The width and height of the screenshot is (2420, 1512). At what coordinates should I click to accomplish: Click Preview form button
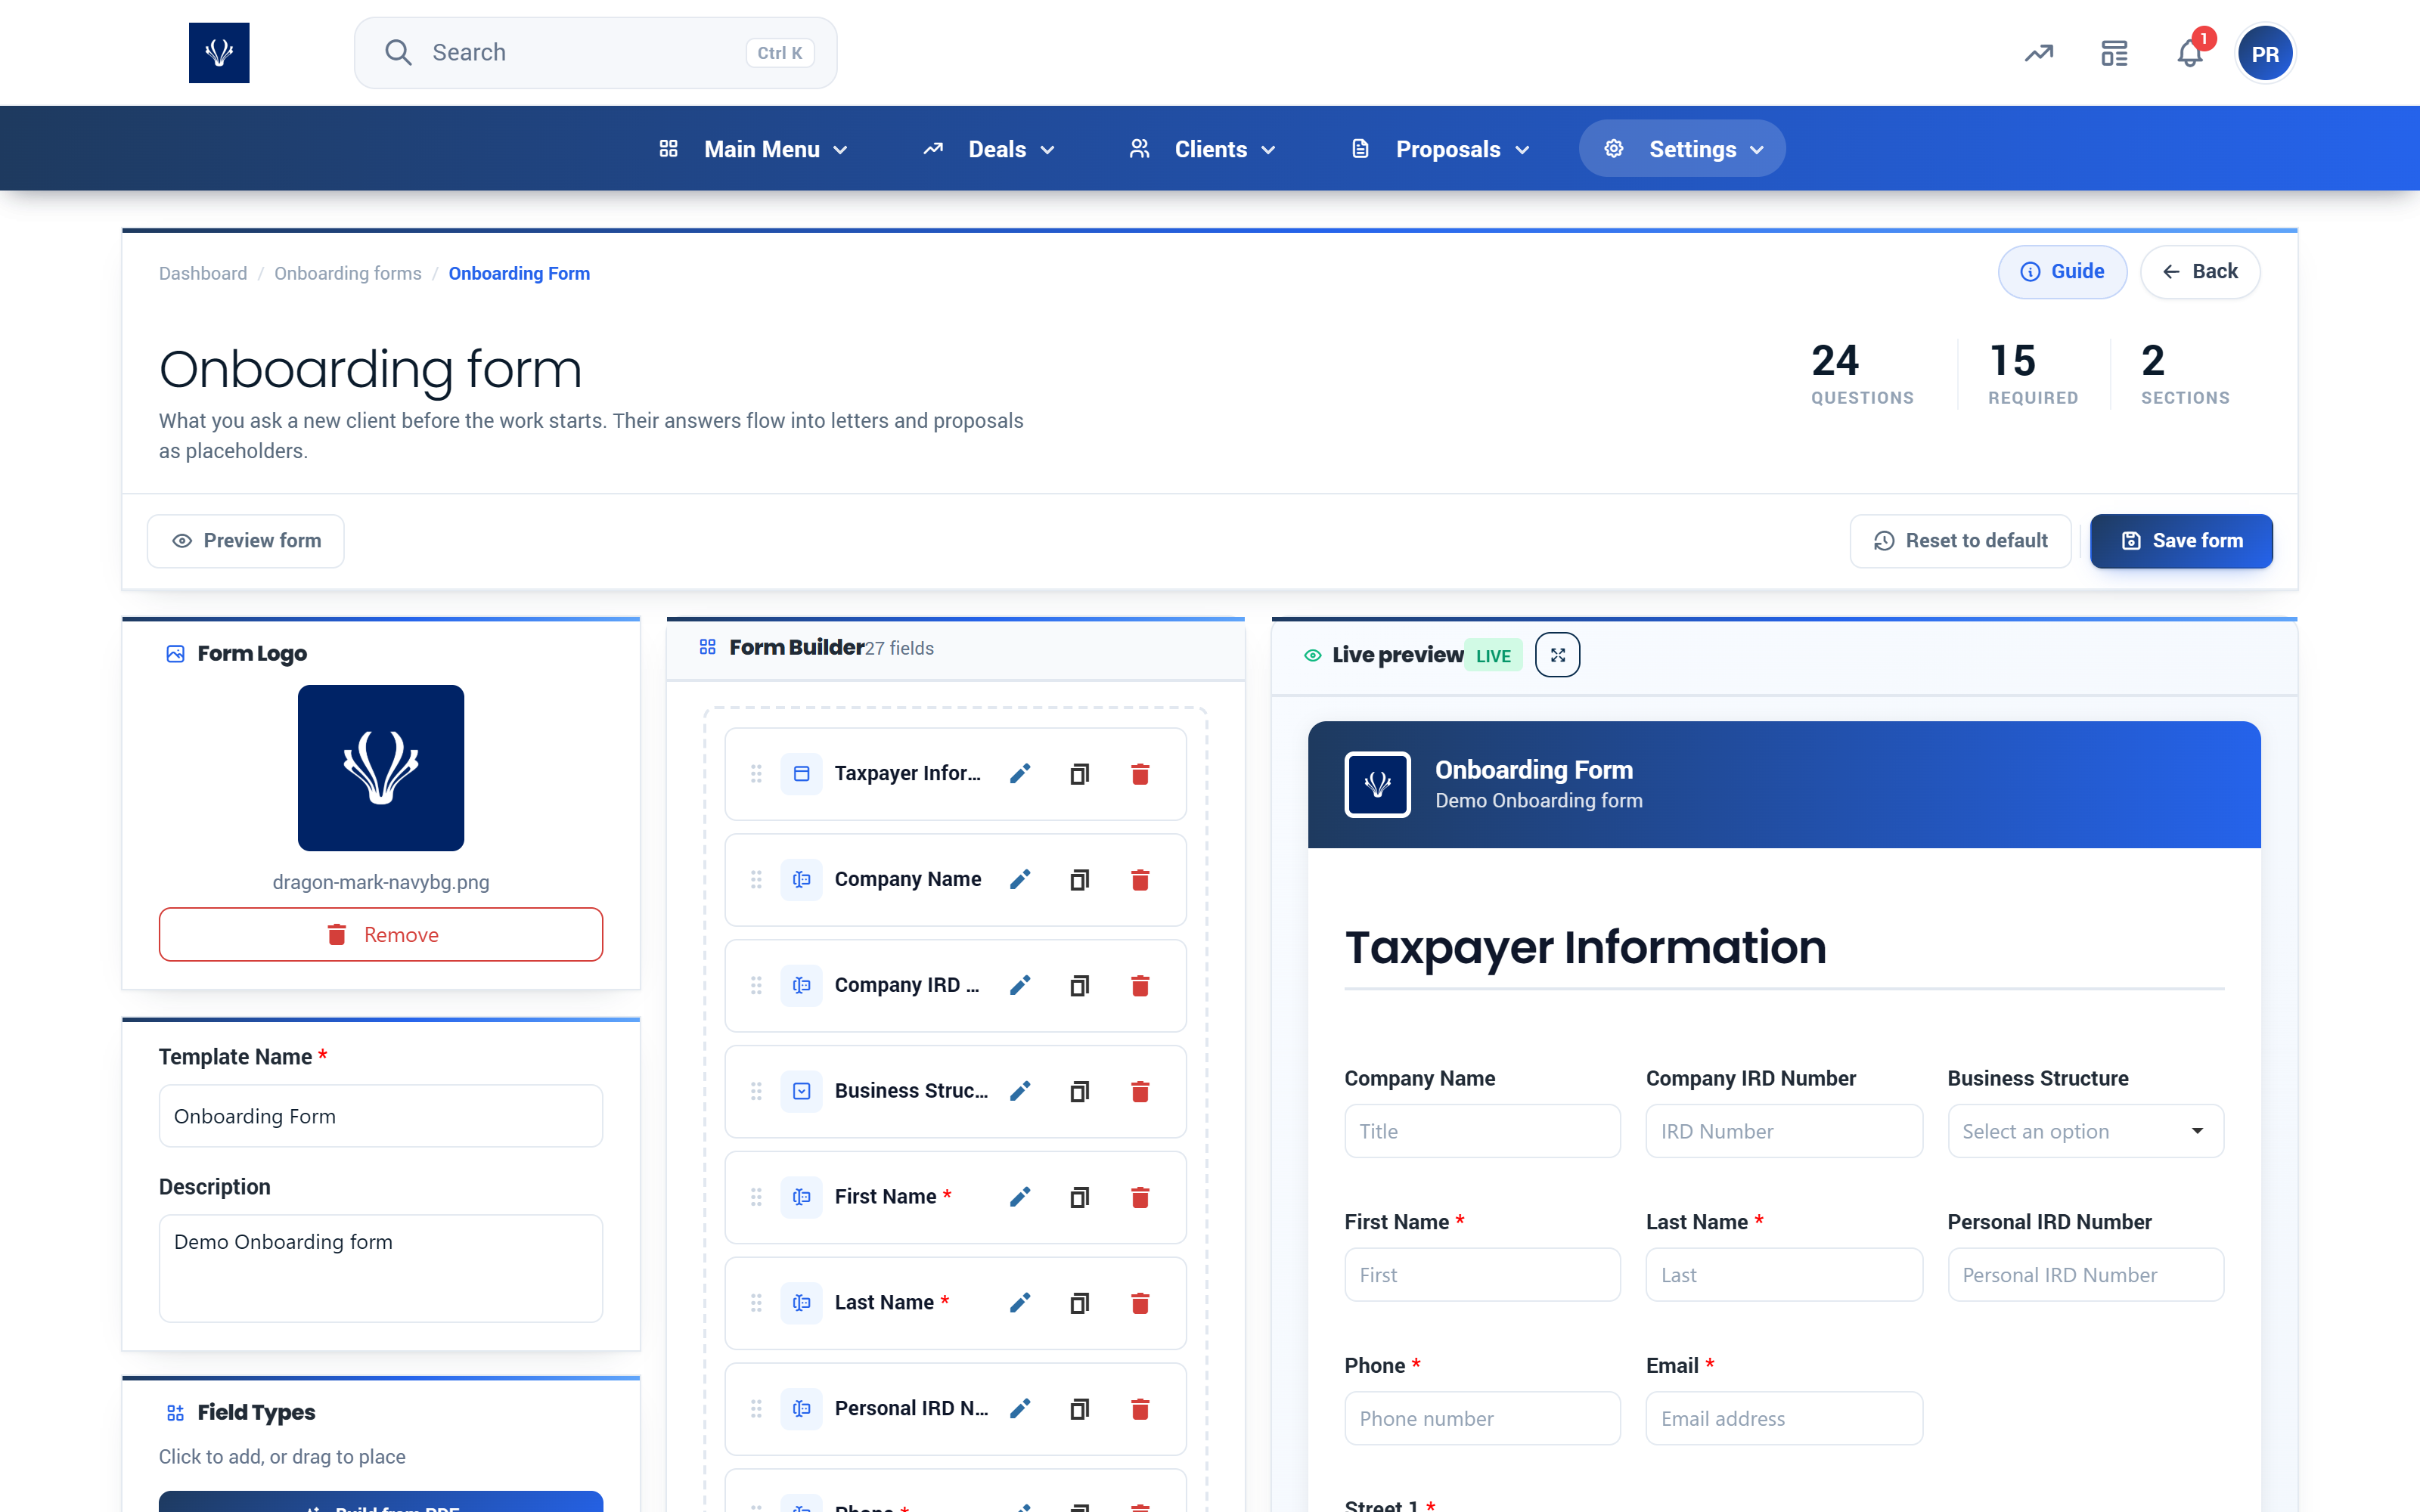click(x=246, y=541)
